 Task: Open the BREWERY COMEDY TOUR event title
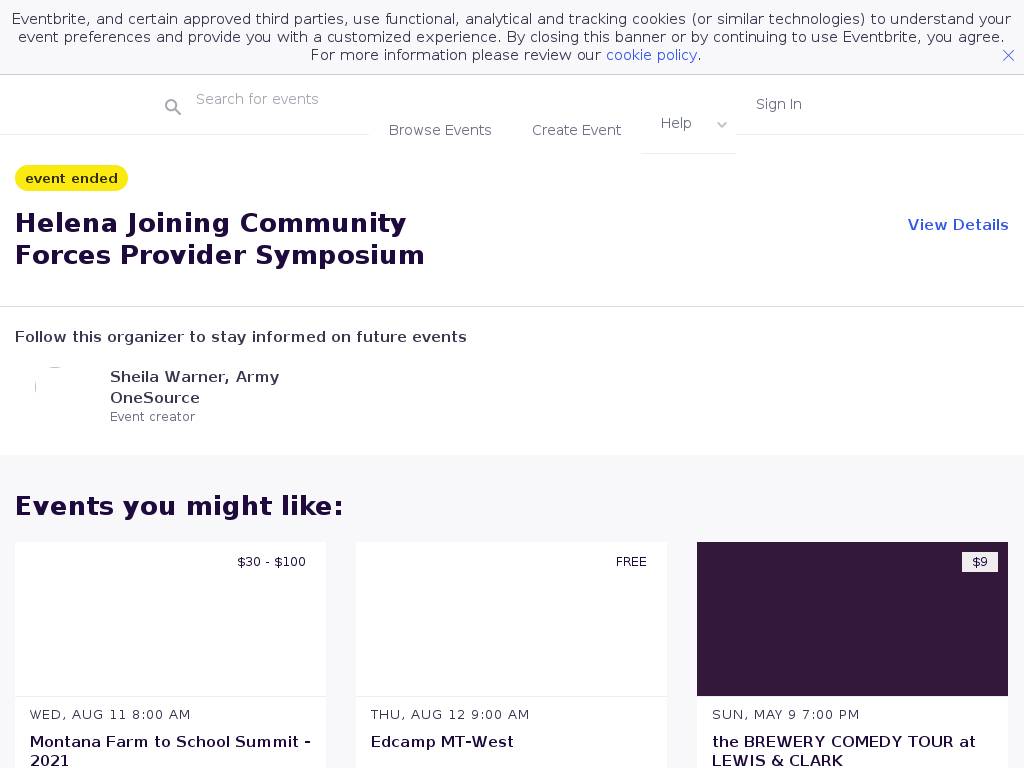(x=843, y=750)
